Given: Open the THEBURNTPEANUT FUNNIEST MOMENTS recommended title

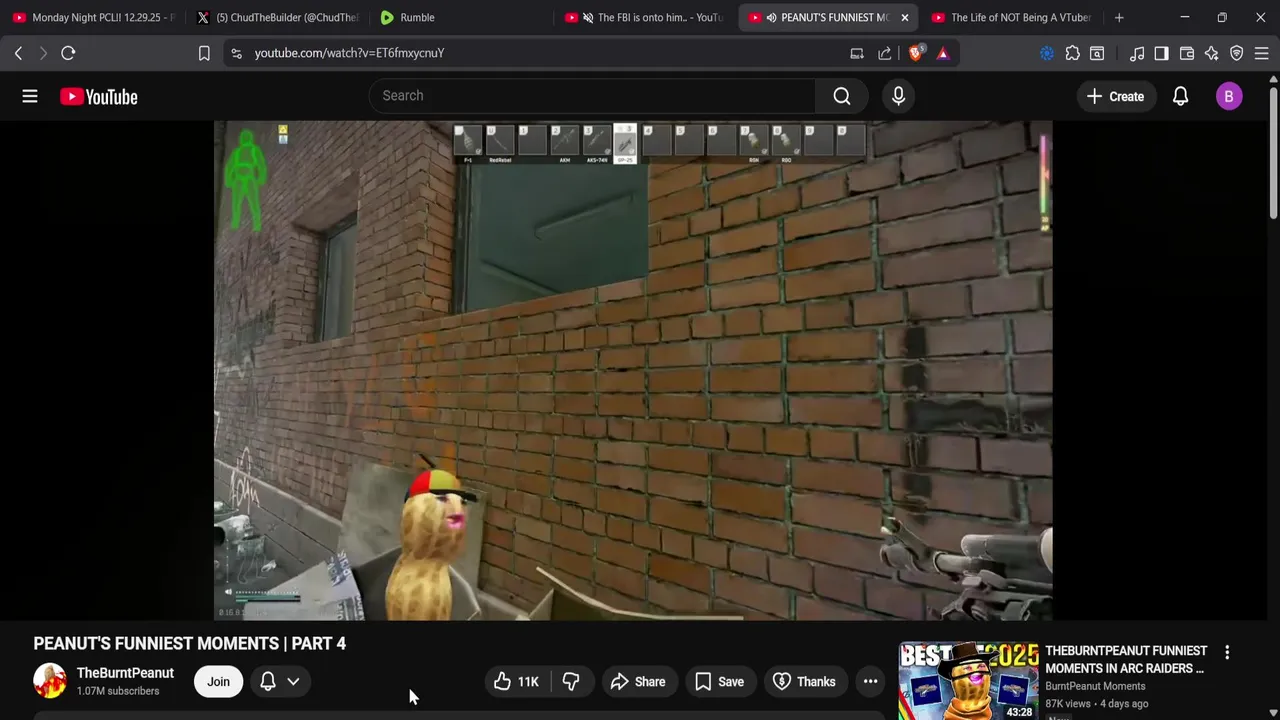Looking at the screenshot, I should (x=1126, y=659).
